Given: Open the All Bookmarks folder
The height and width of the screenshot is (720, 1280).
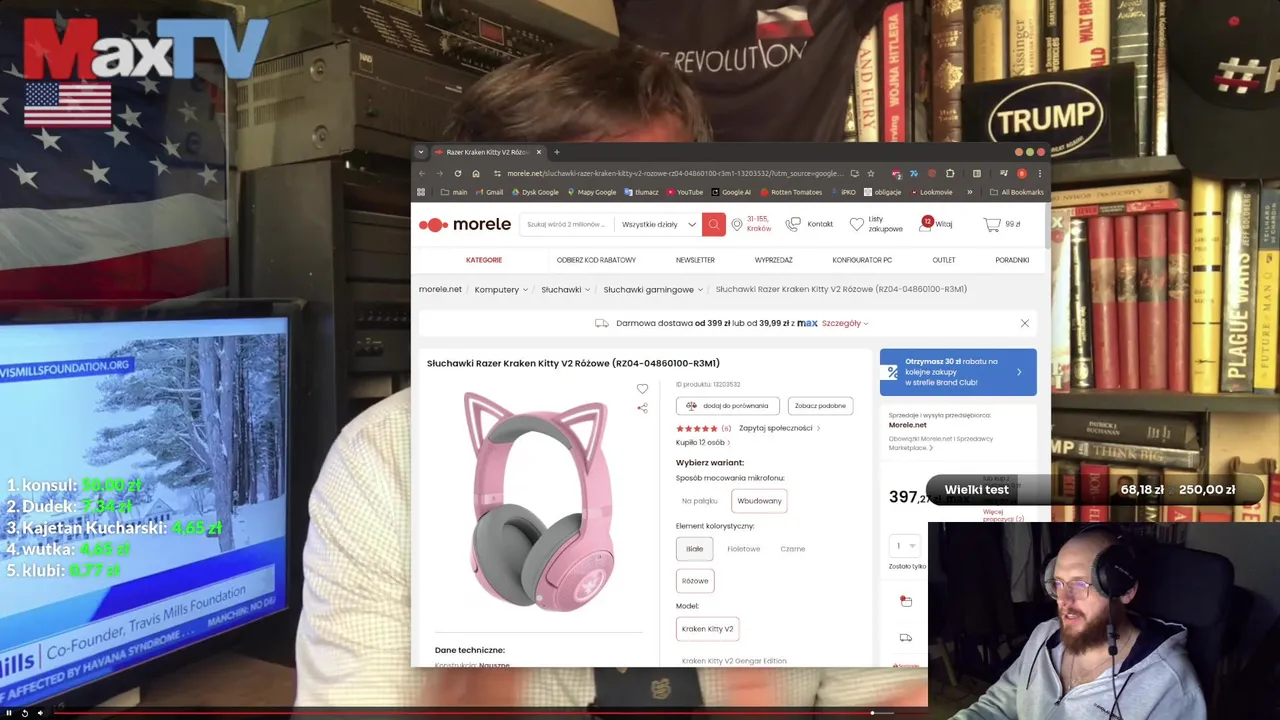Looking at the screenshot, I should click(x=1016, y=192).
